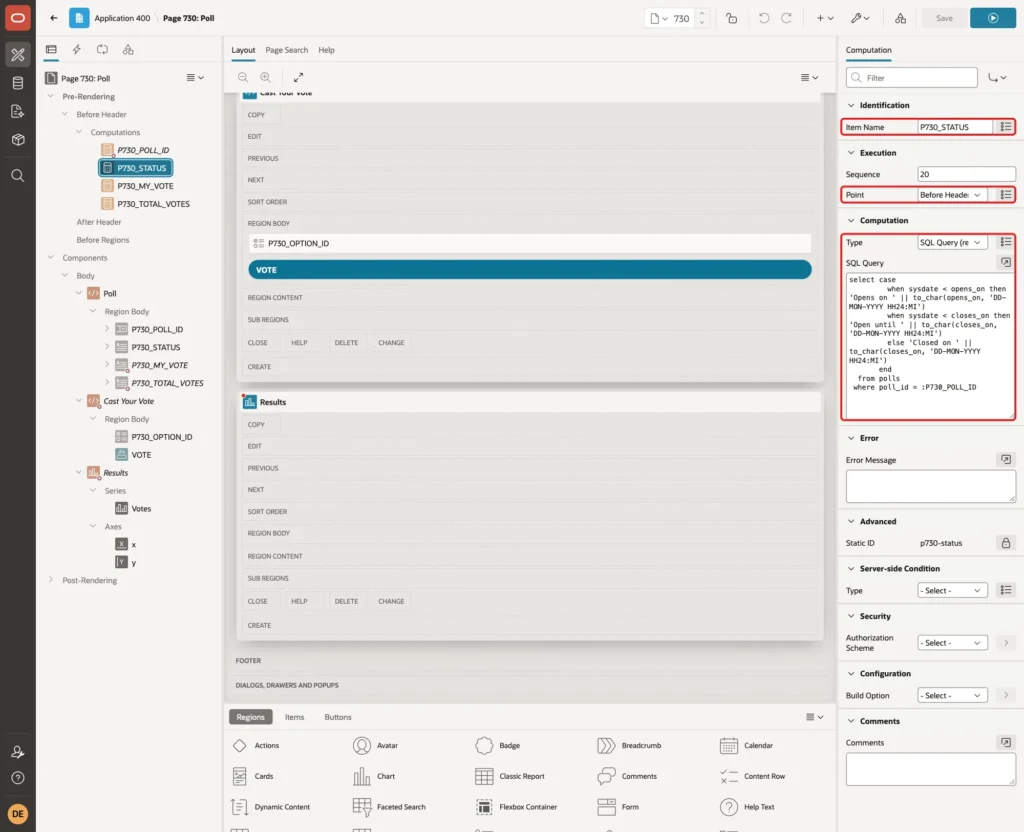Open the Help tab
Viewport: 1024px width, 832px height.
point(327,50)
